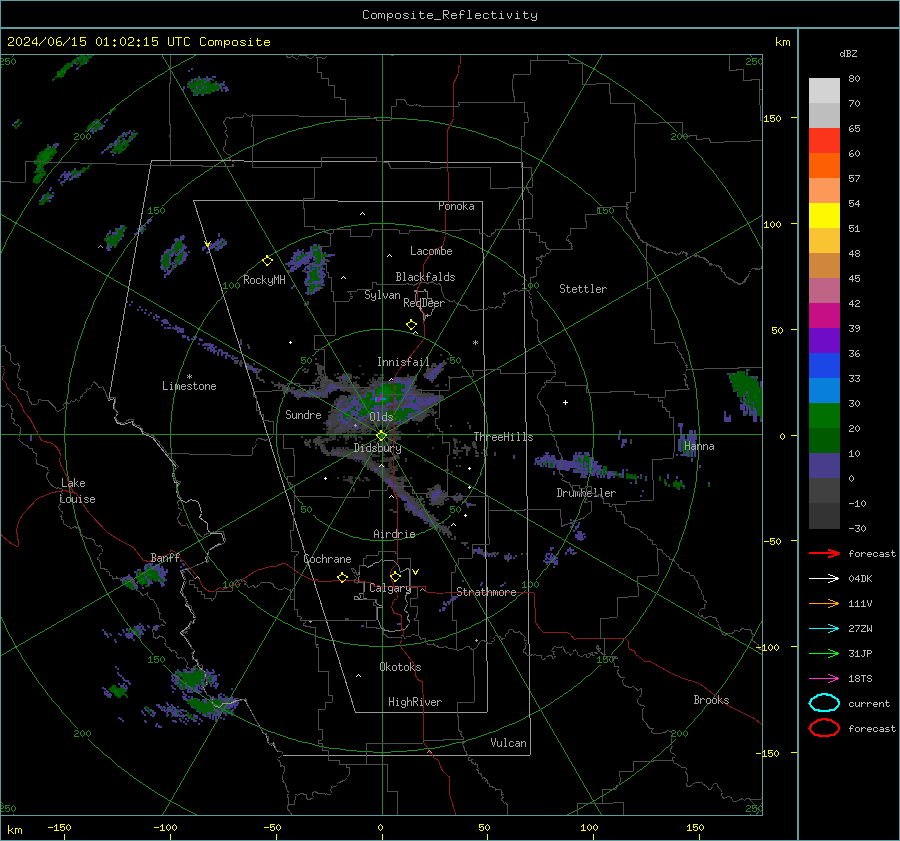This screenshot has height=841, width=900.
Task: Click the cyan 27ZW arrow icon
Action: [824, 629]
